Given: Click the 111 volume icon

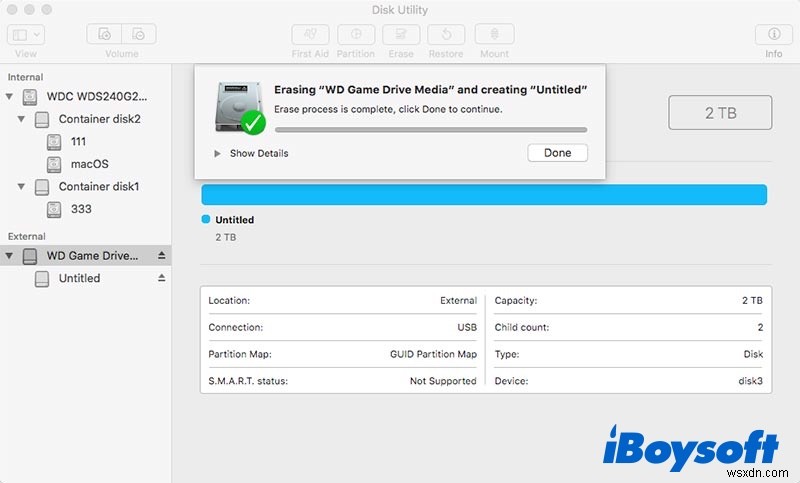Looking at the screenshot, I should [54, 142].
